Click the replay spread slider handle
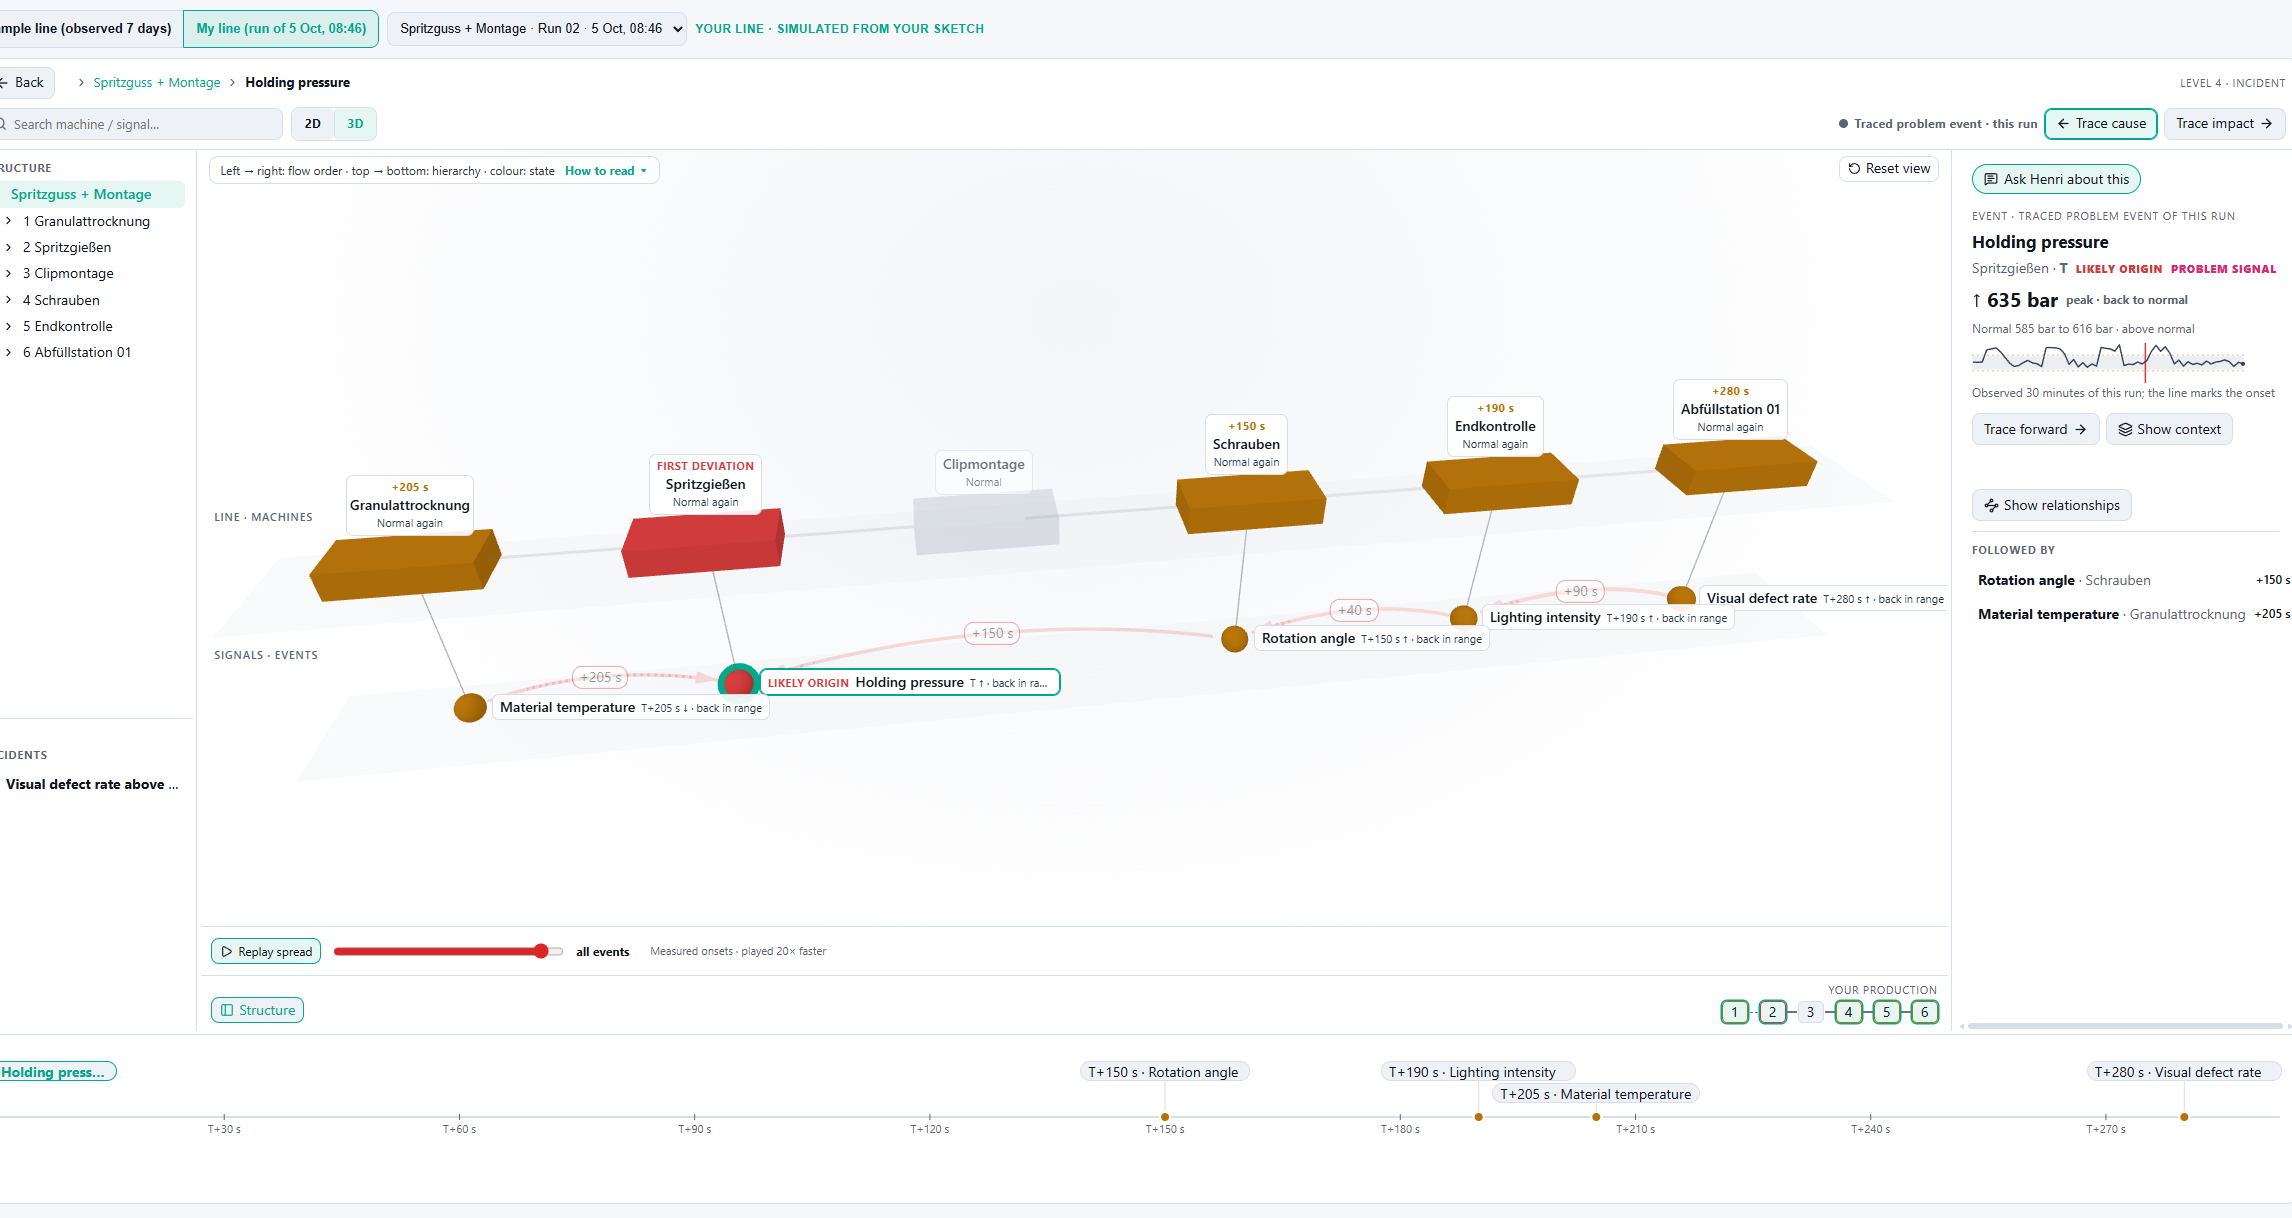2292x1218 pixels. click(x=541, y=951)
